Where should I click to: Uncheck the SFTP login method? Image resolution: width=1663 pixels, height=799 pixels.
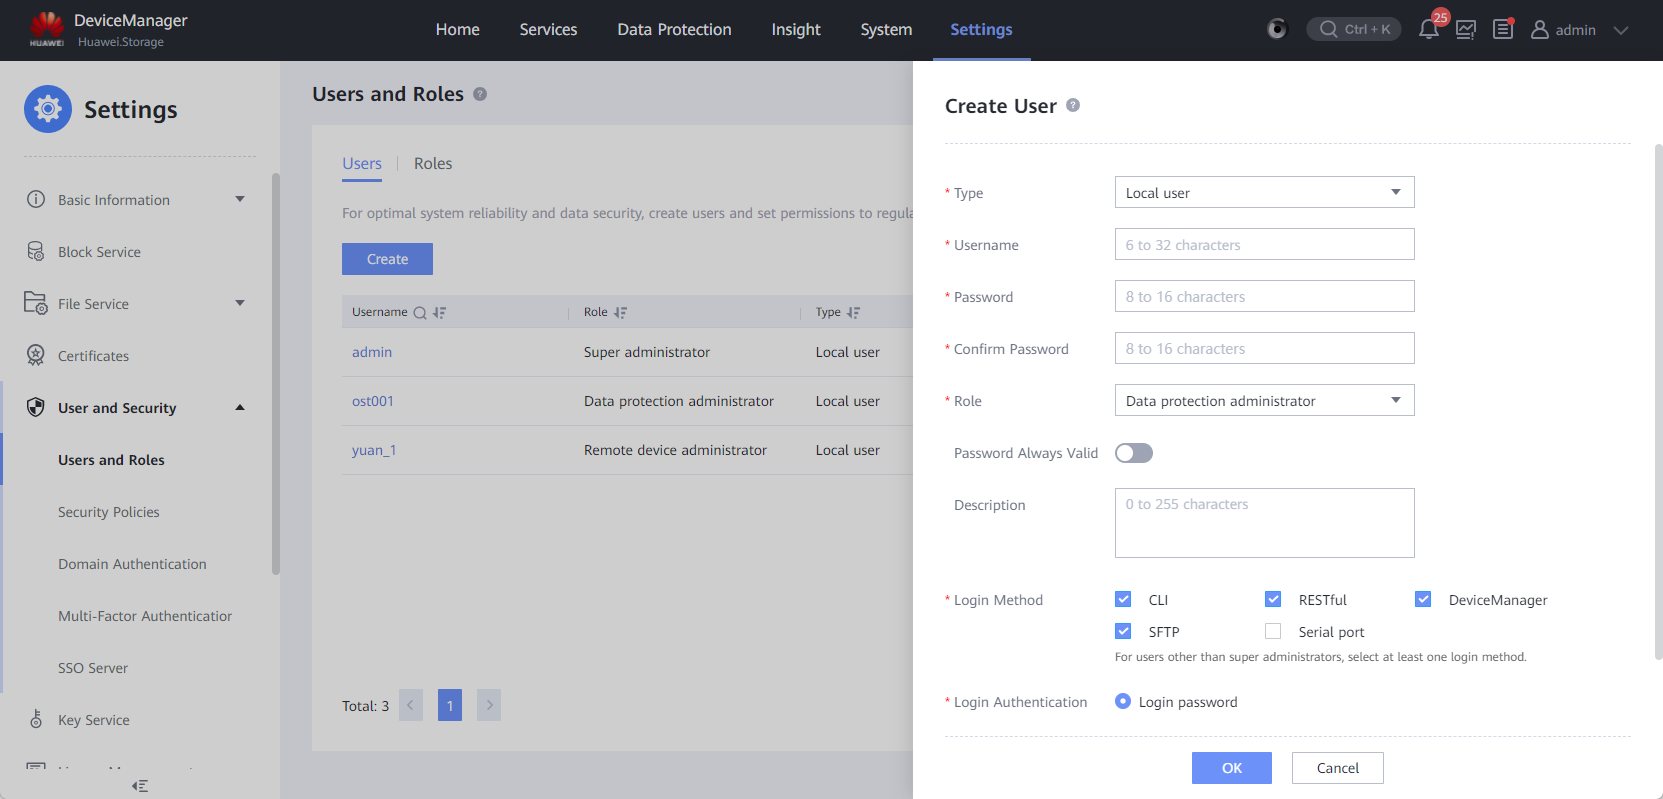pyautogui.click(x=1123, y=631)
